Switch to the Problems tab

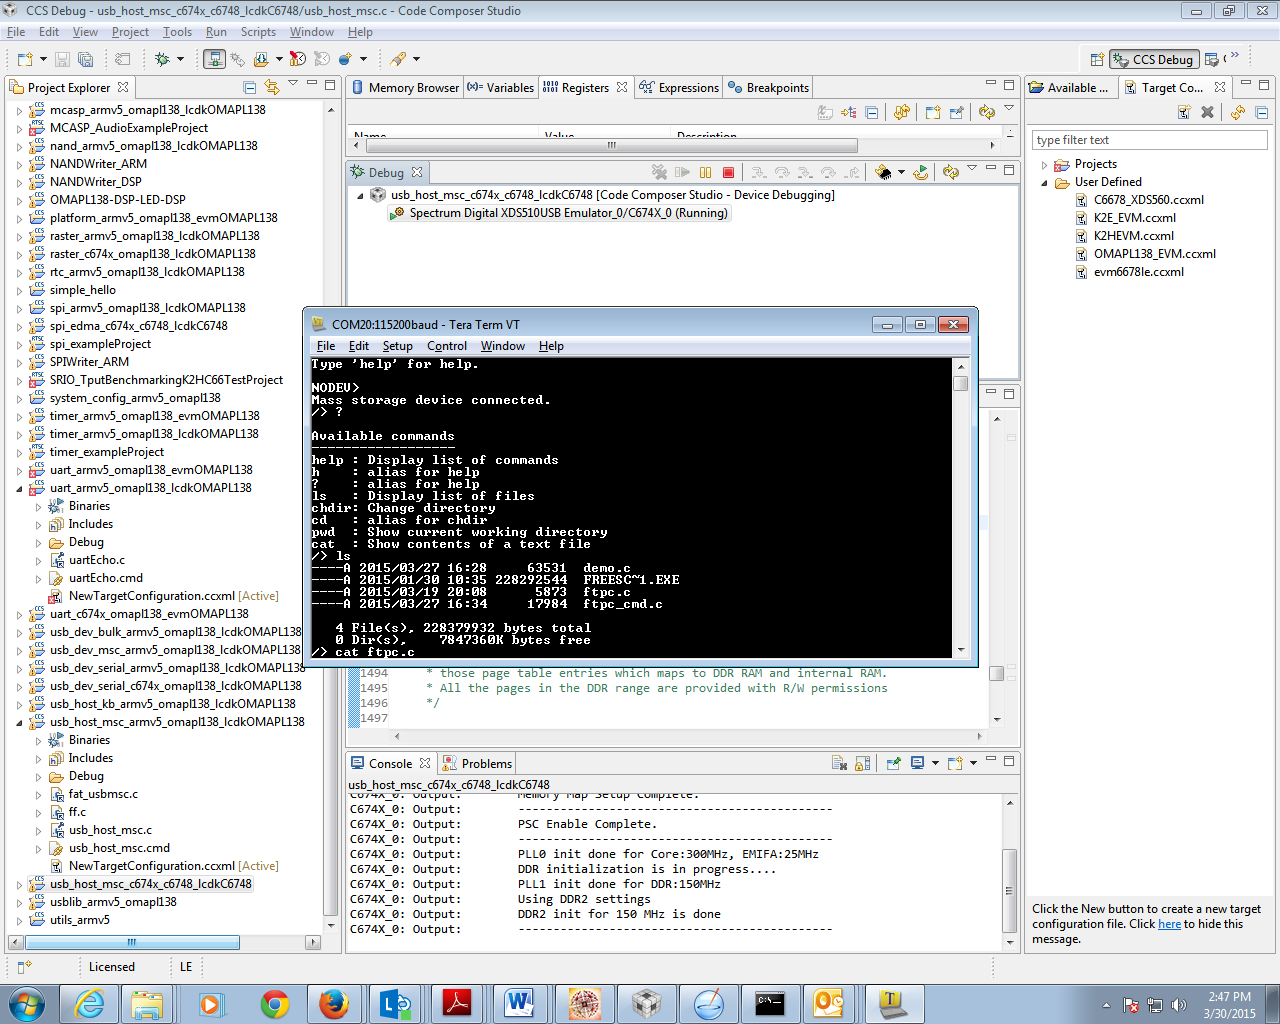click(477, 764)
